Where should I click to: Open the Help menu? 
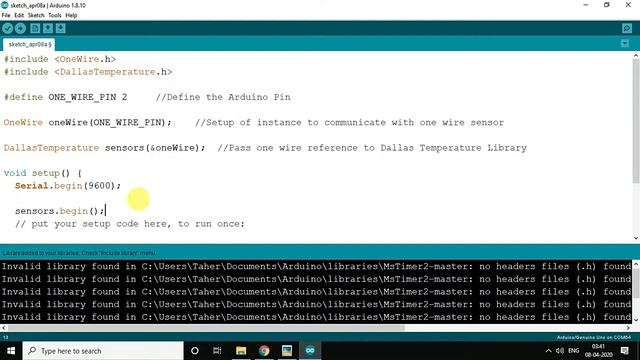(x=71, y=16)
